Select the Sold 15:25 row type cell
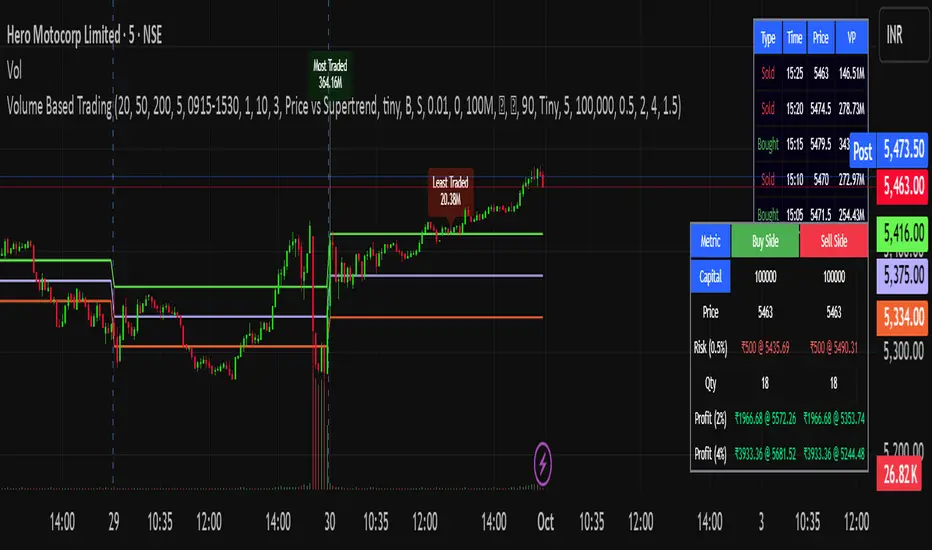 click(x=768, y=73)
